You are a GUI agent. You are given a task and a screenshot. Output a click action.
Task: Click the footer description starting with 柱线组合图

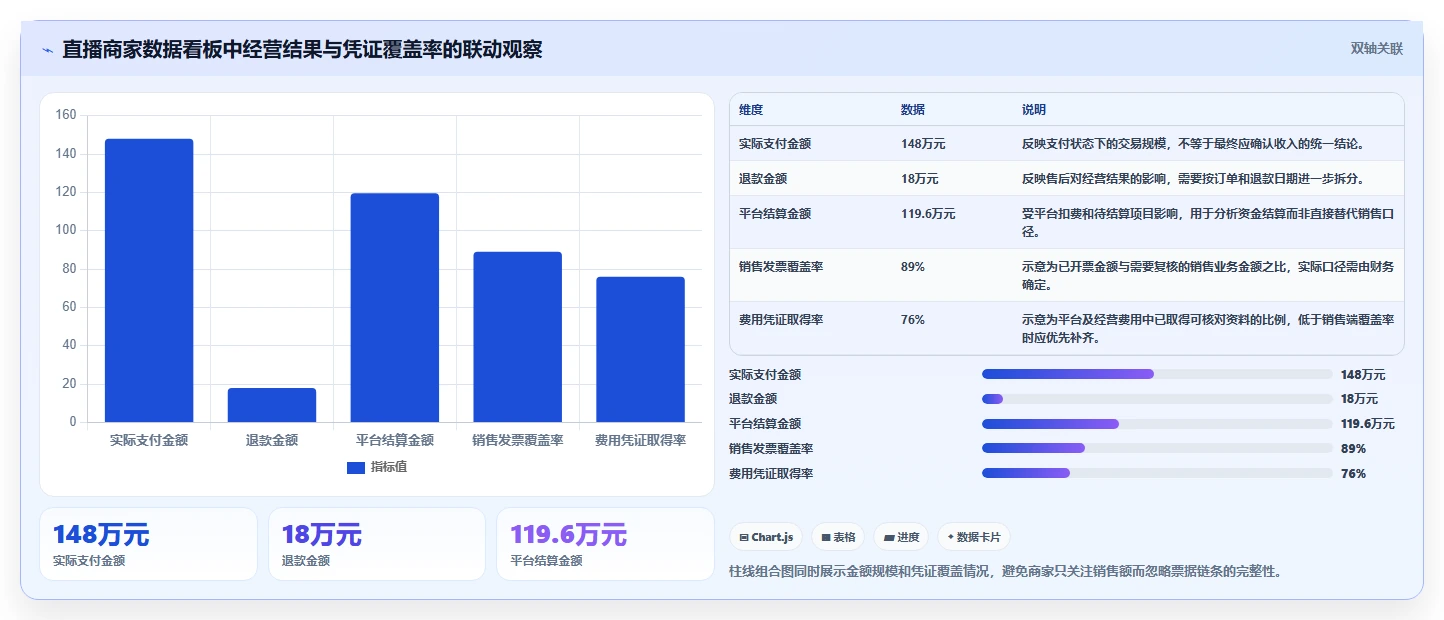(1006, 572)
